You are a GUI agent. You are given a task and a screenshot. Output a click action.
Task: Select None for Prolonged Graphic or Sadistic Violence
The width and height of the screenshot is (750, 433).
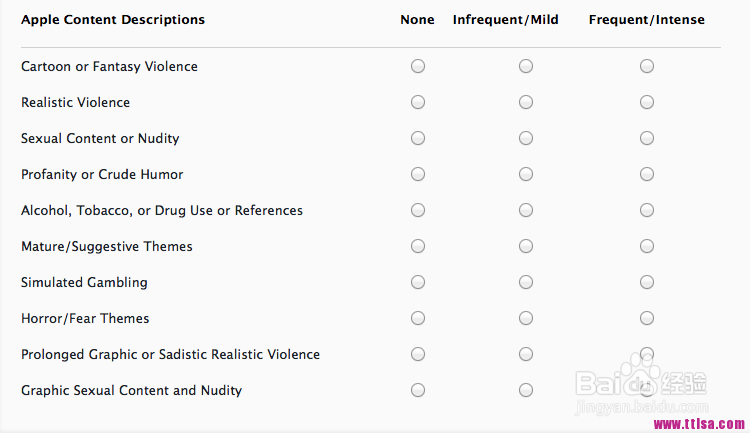(418, 354)
